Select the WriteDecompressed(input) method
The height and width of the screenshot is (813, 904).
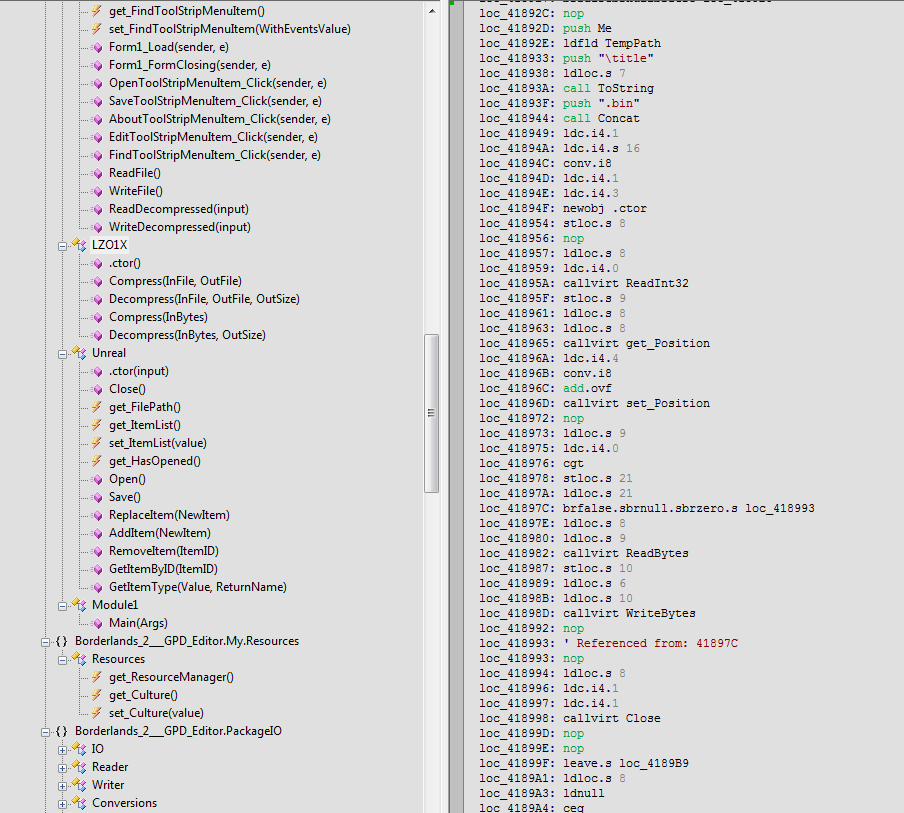click(x=179, y=227)
